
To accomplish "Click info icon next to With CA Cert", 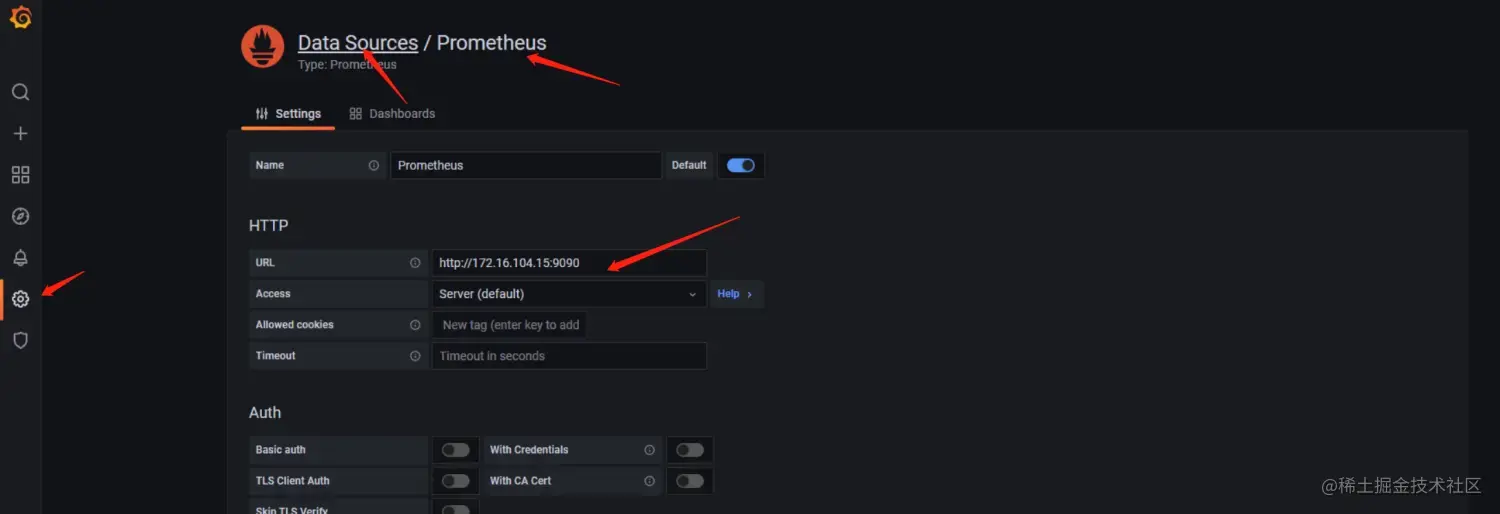I will click(650, 481).
